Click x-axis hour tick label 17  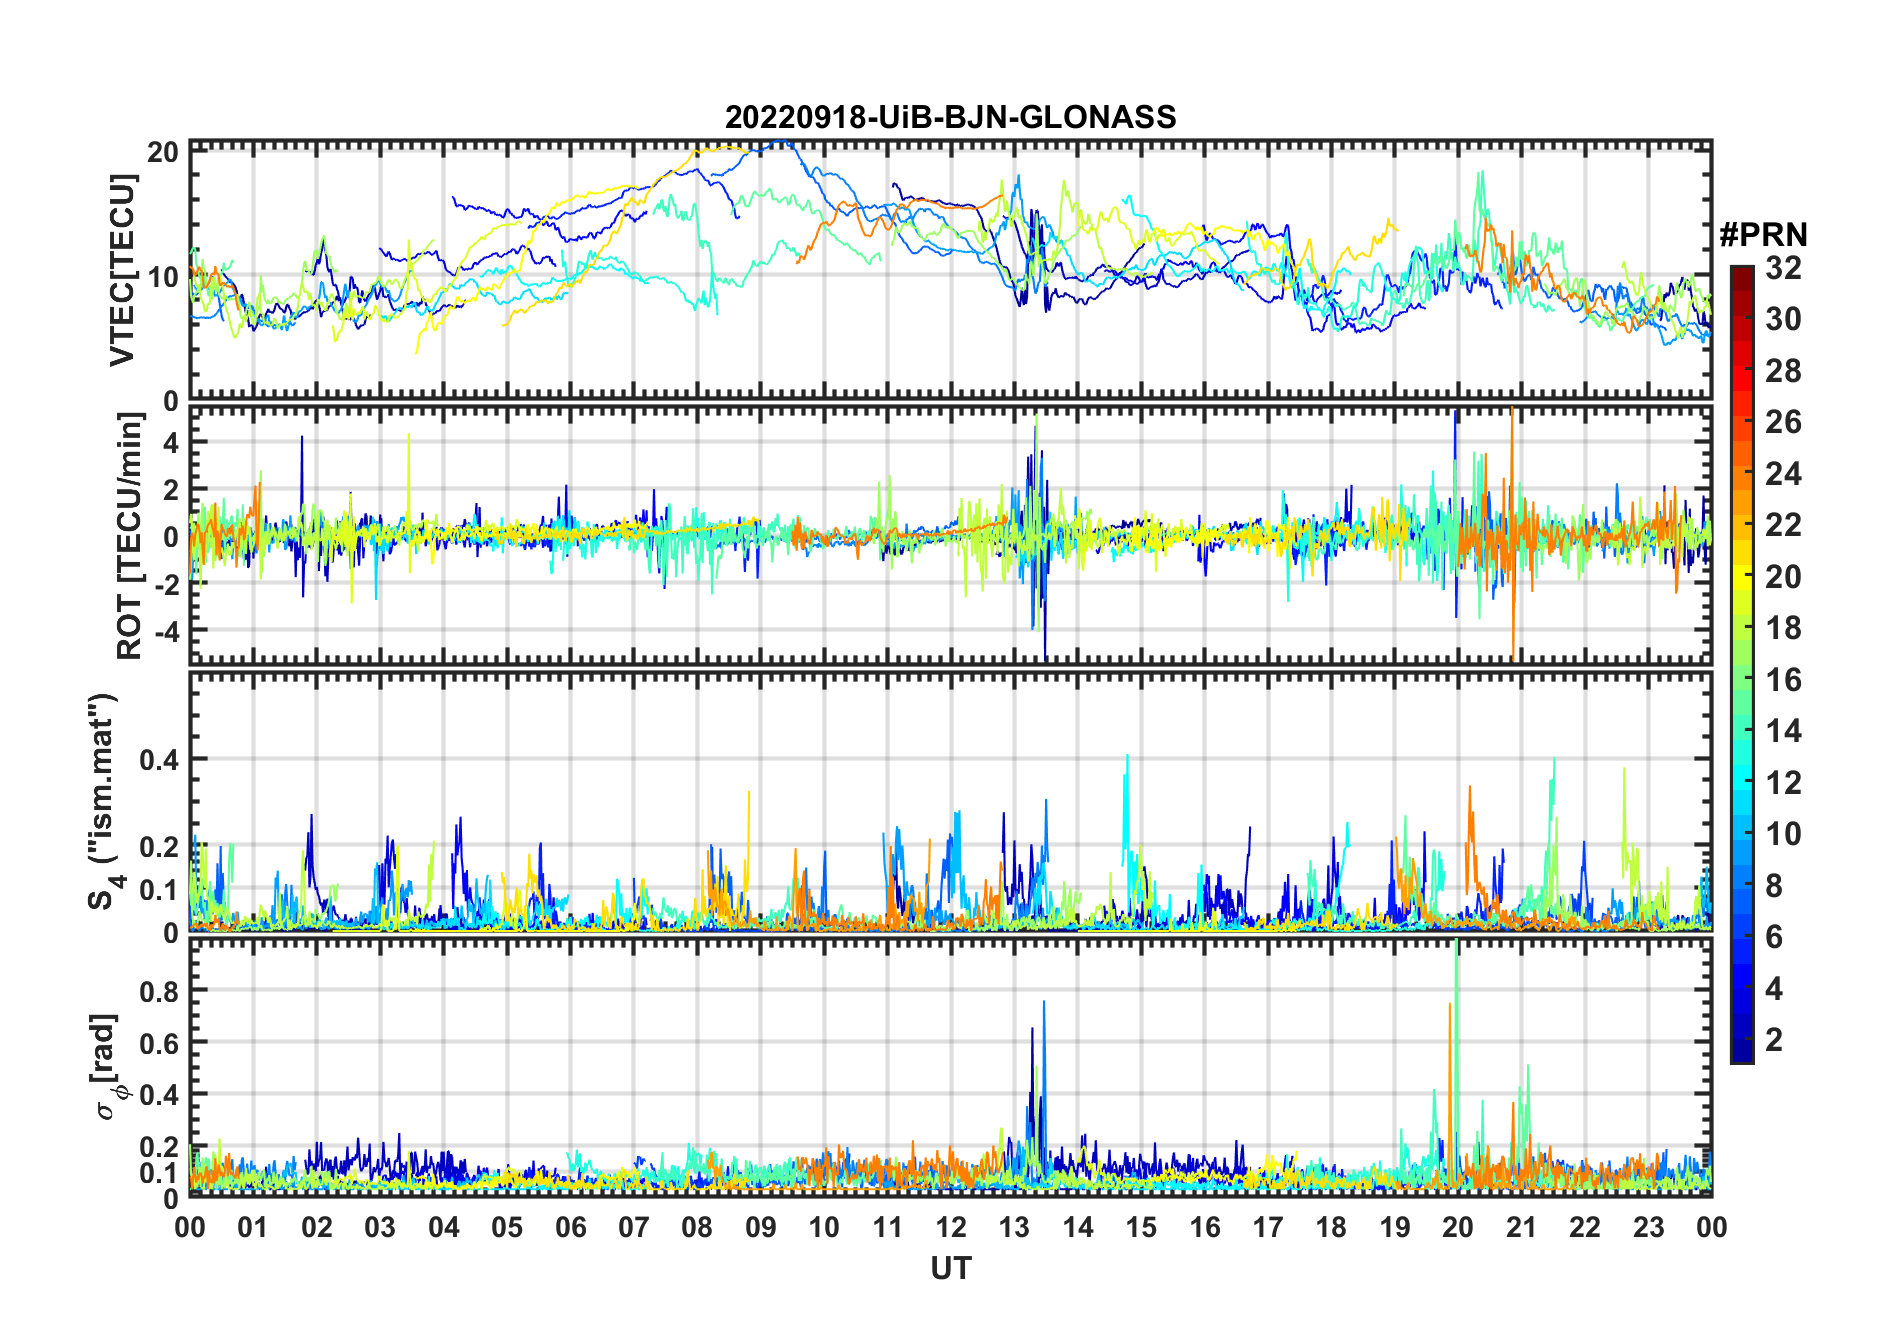1268,1228
